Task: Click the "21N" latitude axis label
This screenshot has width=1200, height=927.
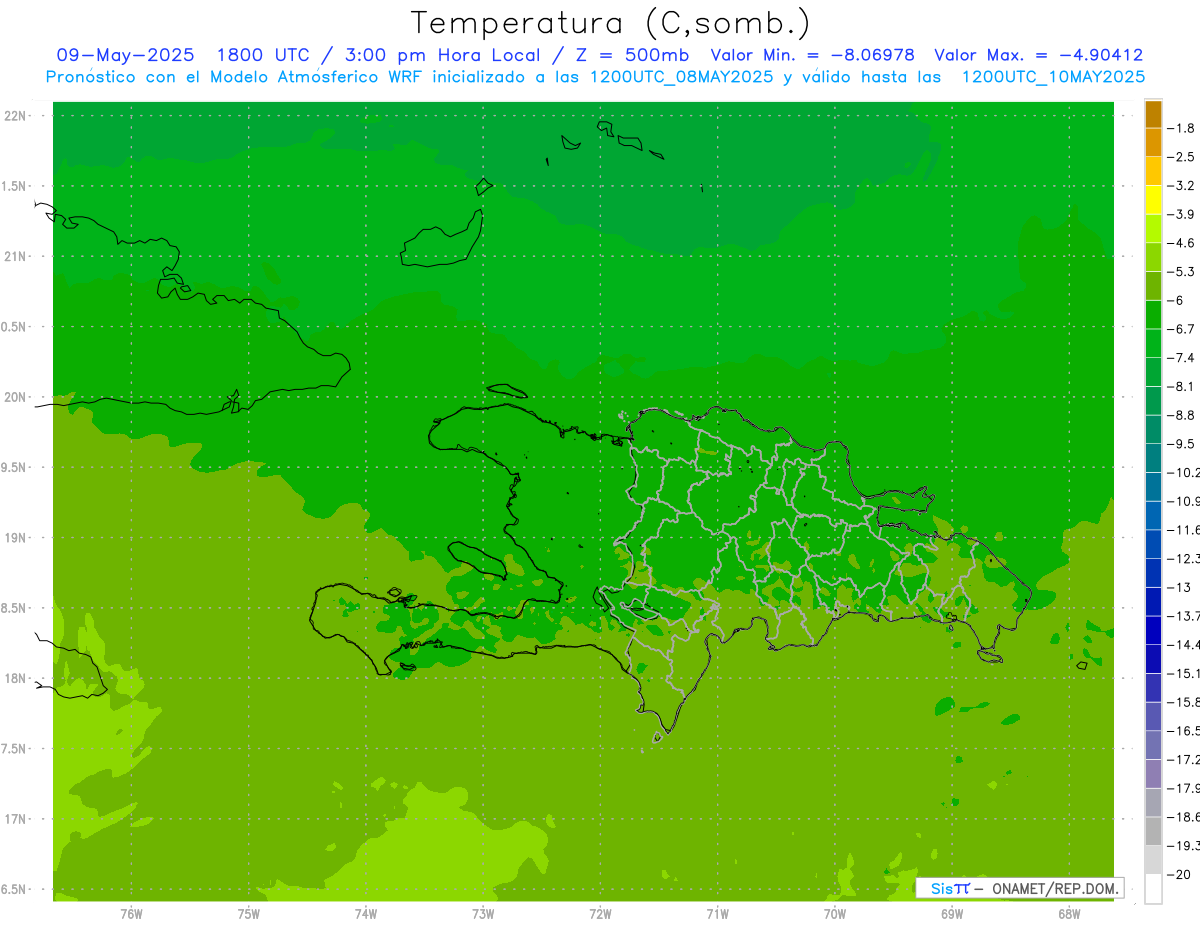Action: click(x=17, y=256)
